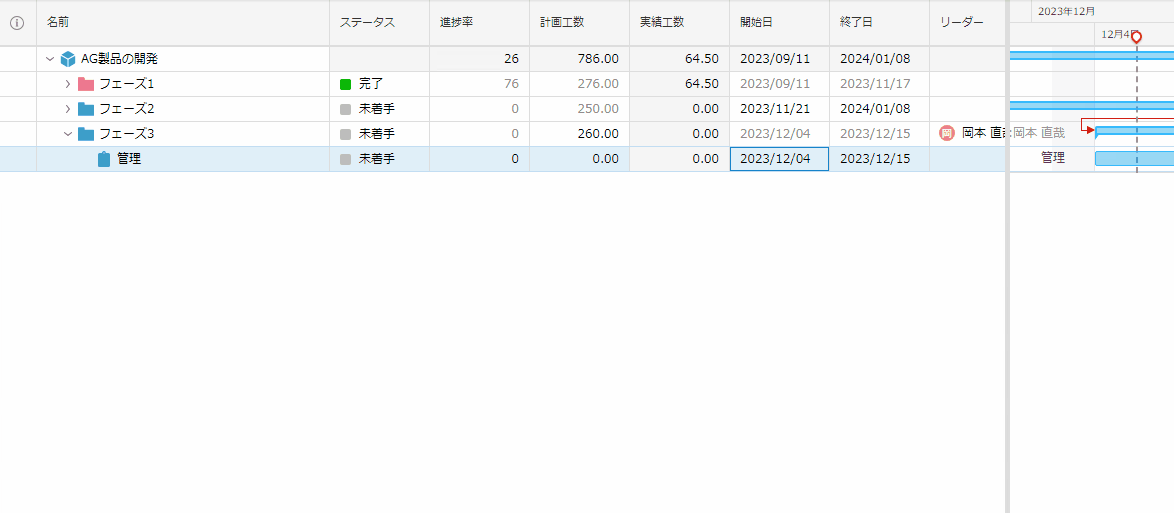
Task: Click the 管理 task clipboard icon
Action: 104,159
